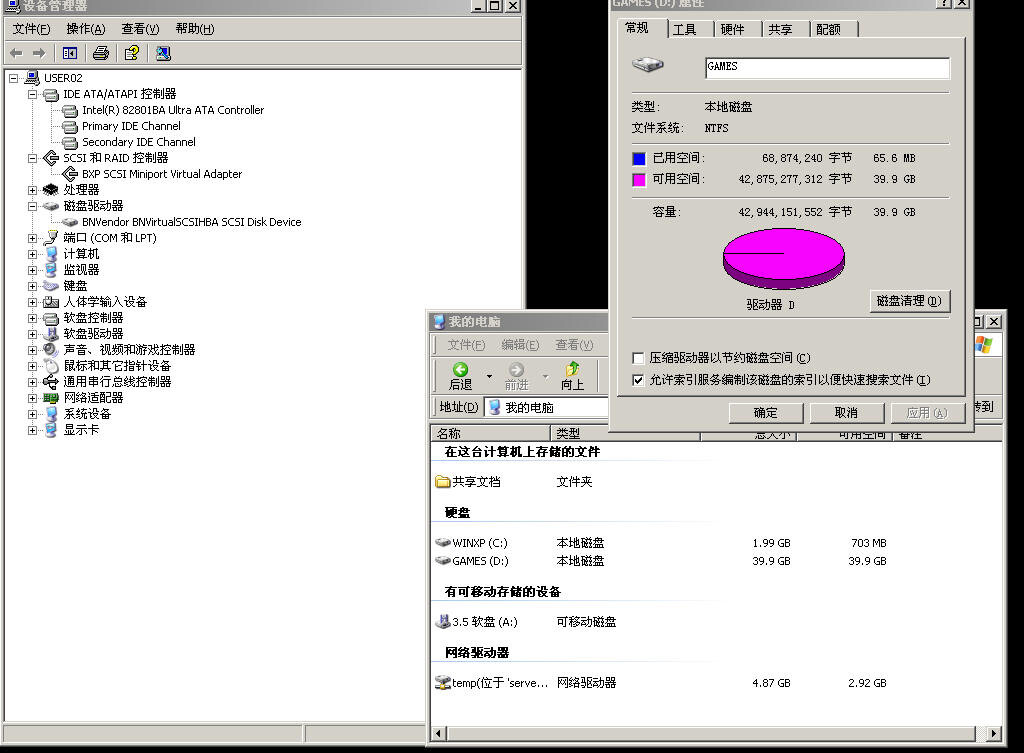Click the scan for hardware changes icon
Image resolution: width=1024 pixels, height=753 pixels.
pos(163,53)
